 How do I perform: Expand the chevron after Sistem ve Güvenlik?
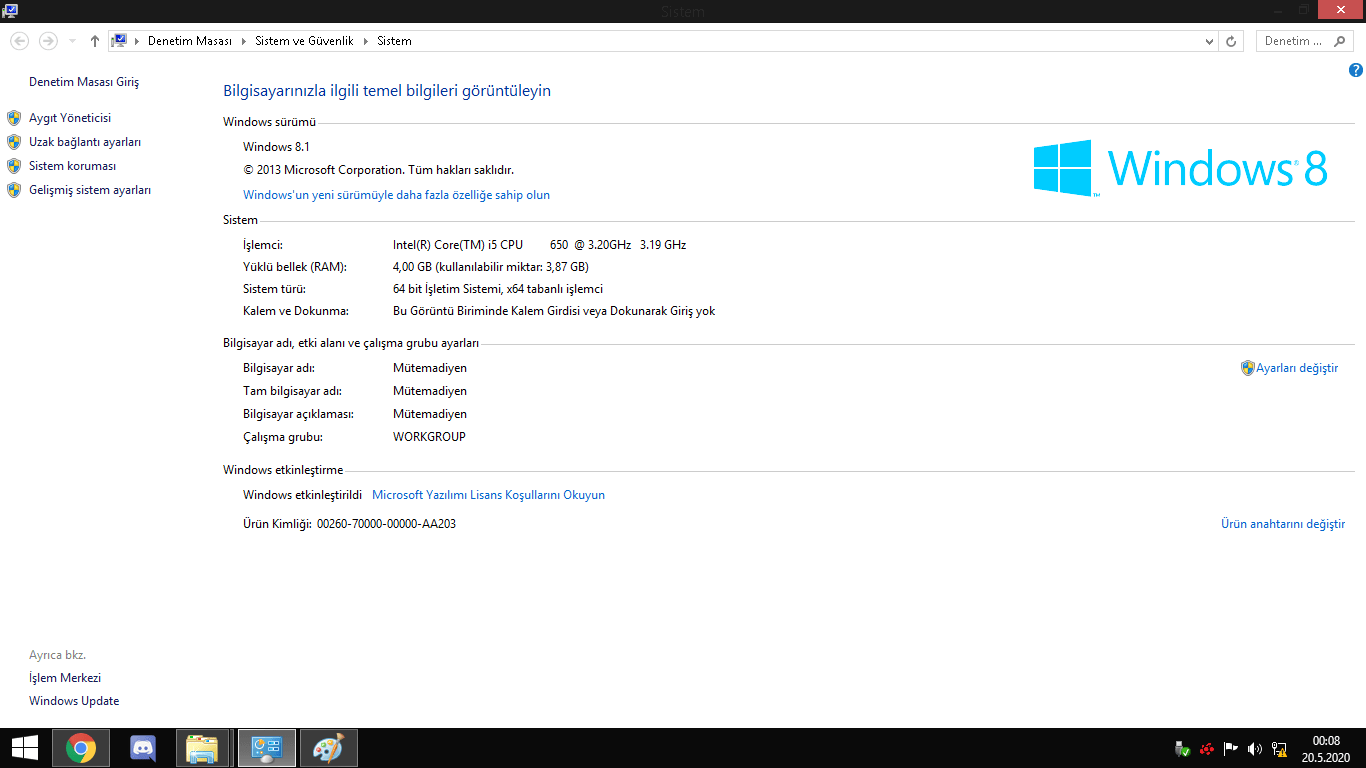pyautogui.click(x=365, y=41)
